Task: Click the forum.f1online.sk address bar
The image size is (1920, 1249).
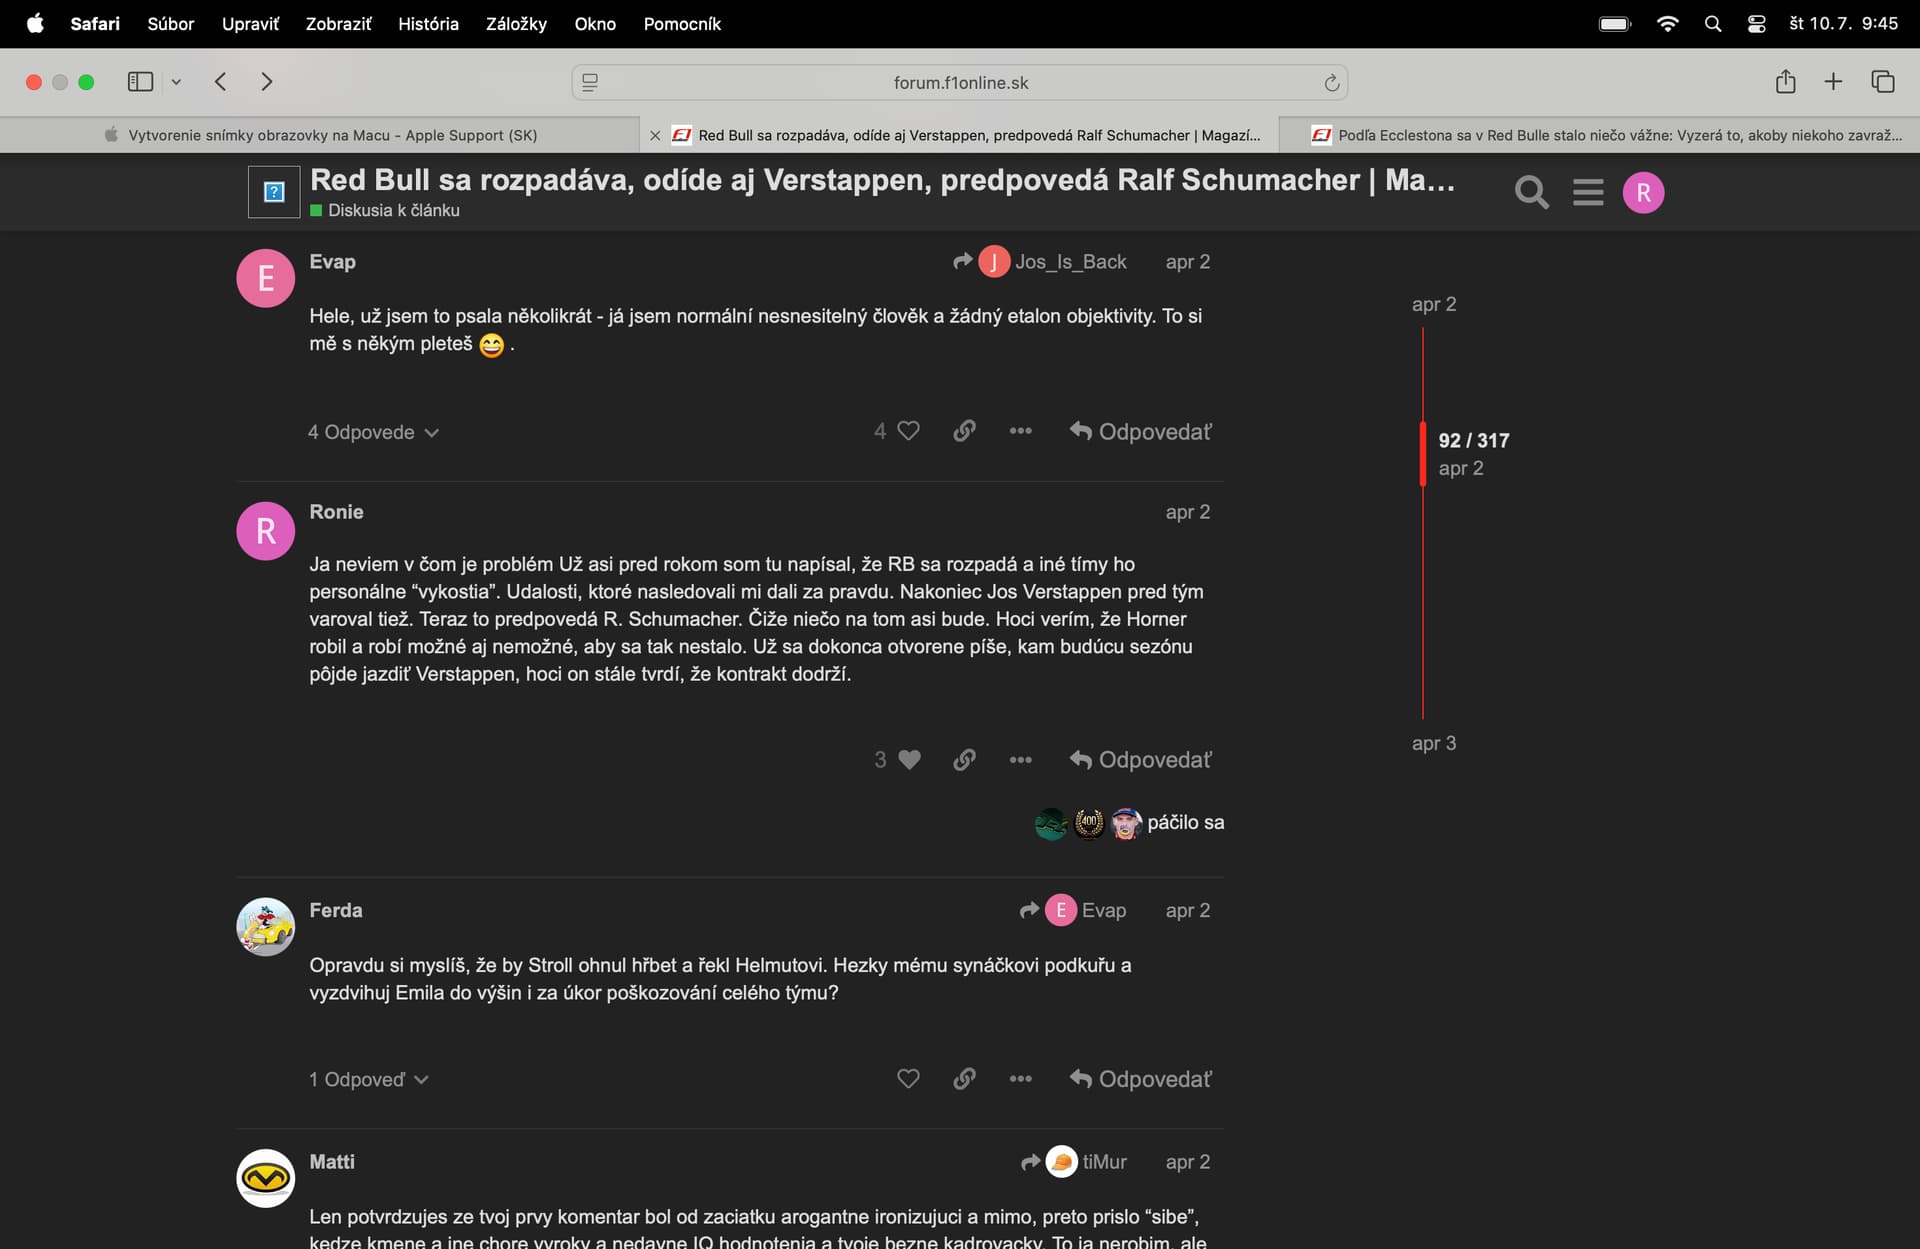Action: (960, 83)
